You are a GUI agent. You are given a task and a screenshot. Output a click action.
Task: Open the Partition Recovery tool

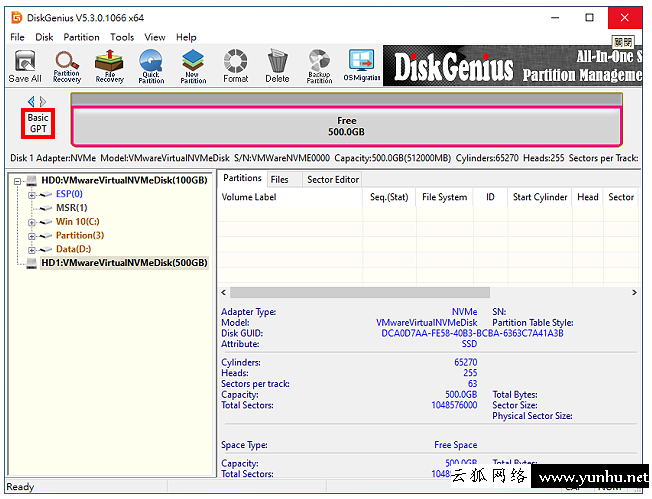point(67,66)
